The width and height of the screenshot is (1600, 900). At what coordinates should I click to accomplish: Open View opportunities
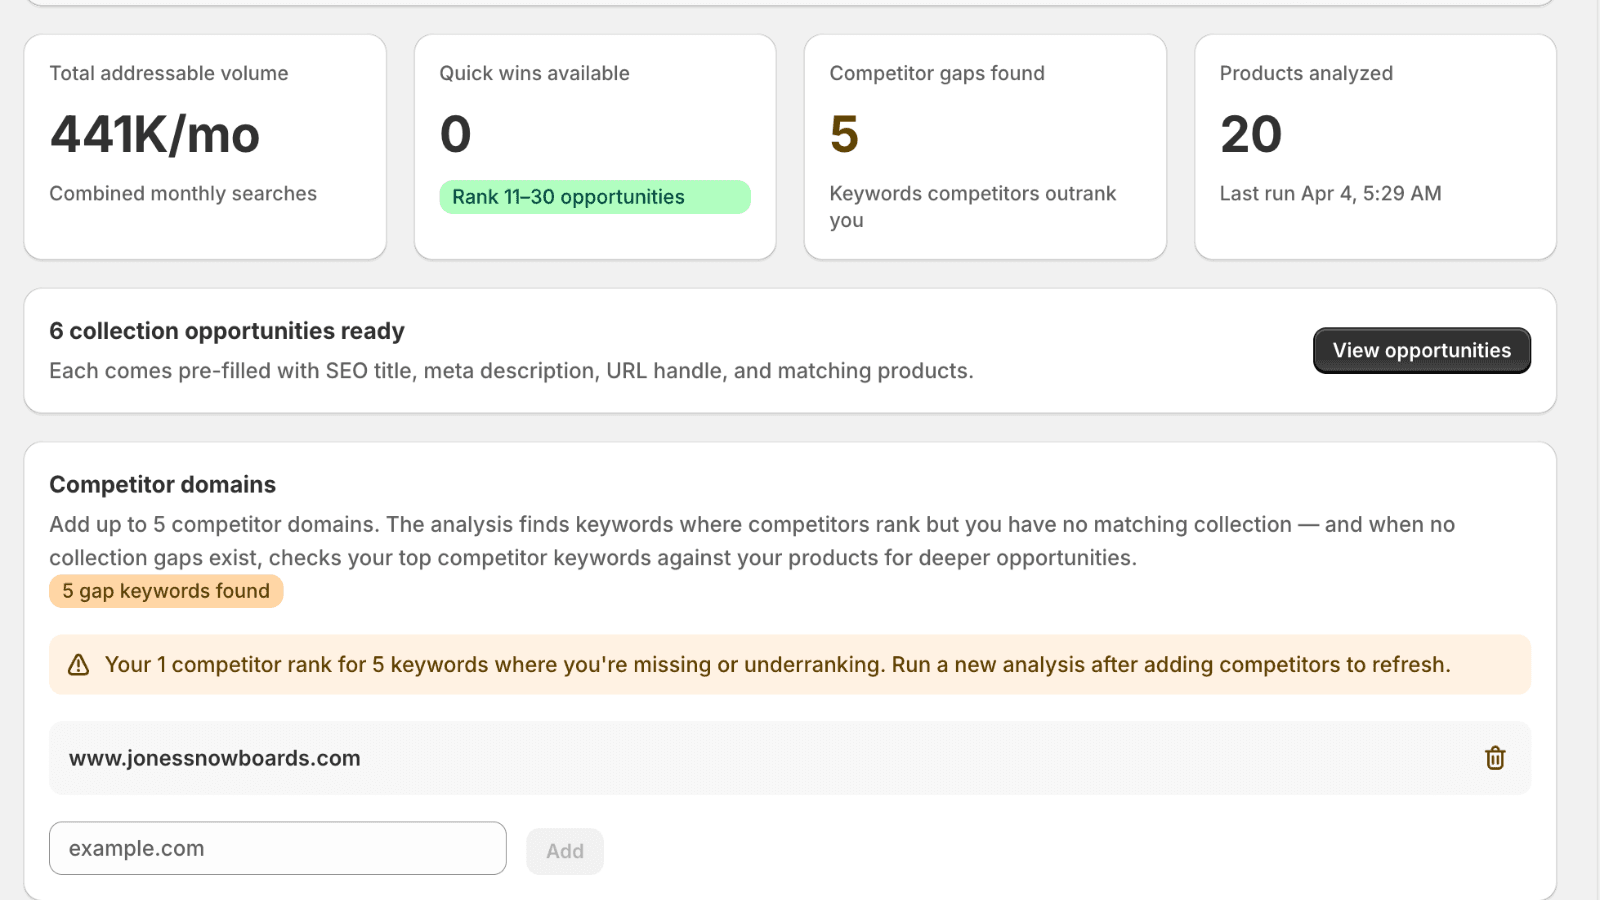[1421, 350]
